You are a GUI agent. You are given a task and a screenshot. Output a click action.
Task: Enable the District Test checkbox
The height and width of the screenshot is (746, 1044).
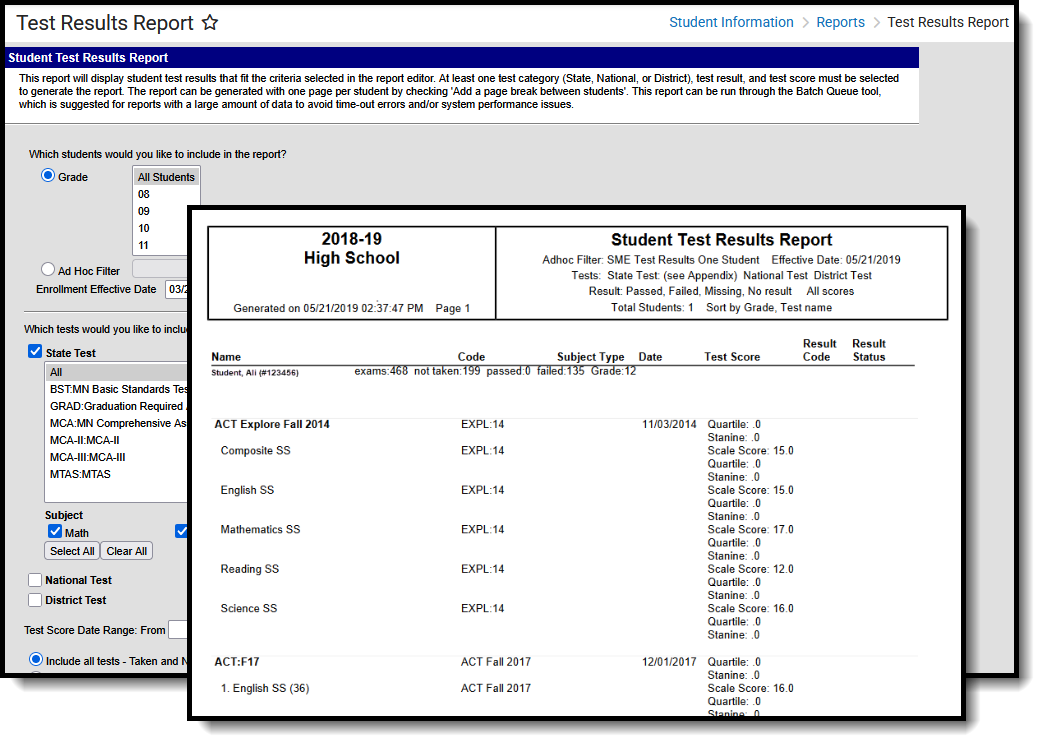(35, 600)
